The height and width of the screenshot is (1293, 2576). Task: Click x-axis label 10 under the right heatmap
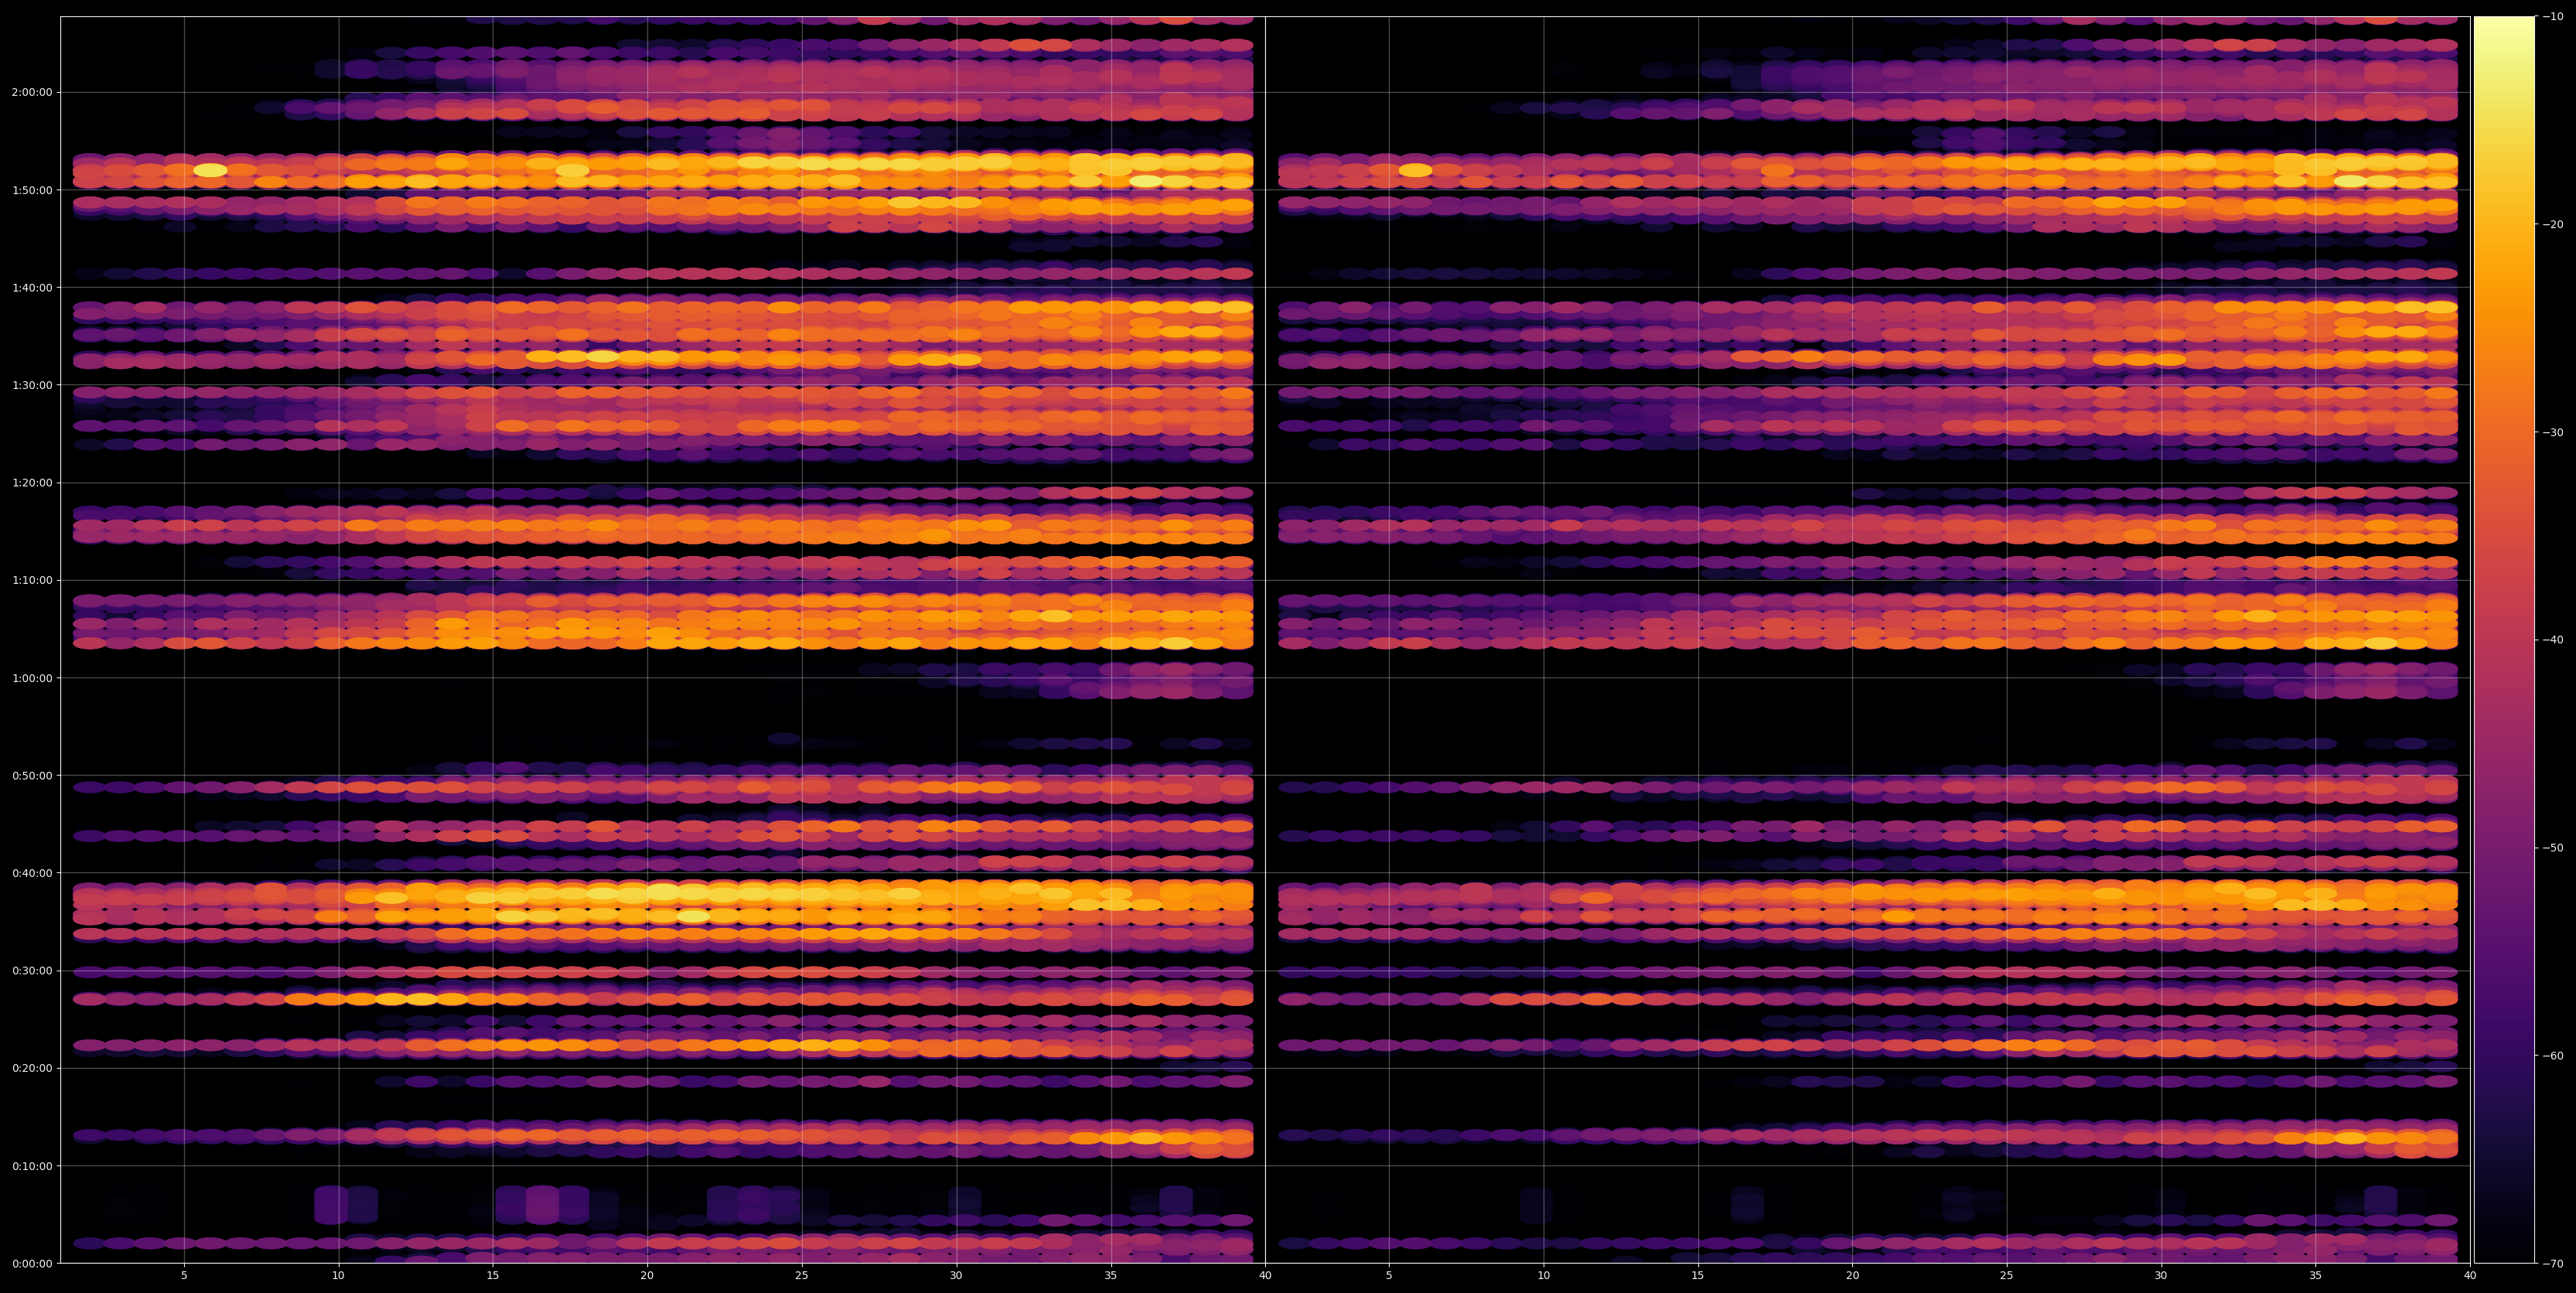point(1543,1276)
